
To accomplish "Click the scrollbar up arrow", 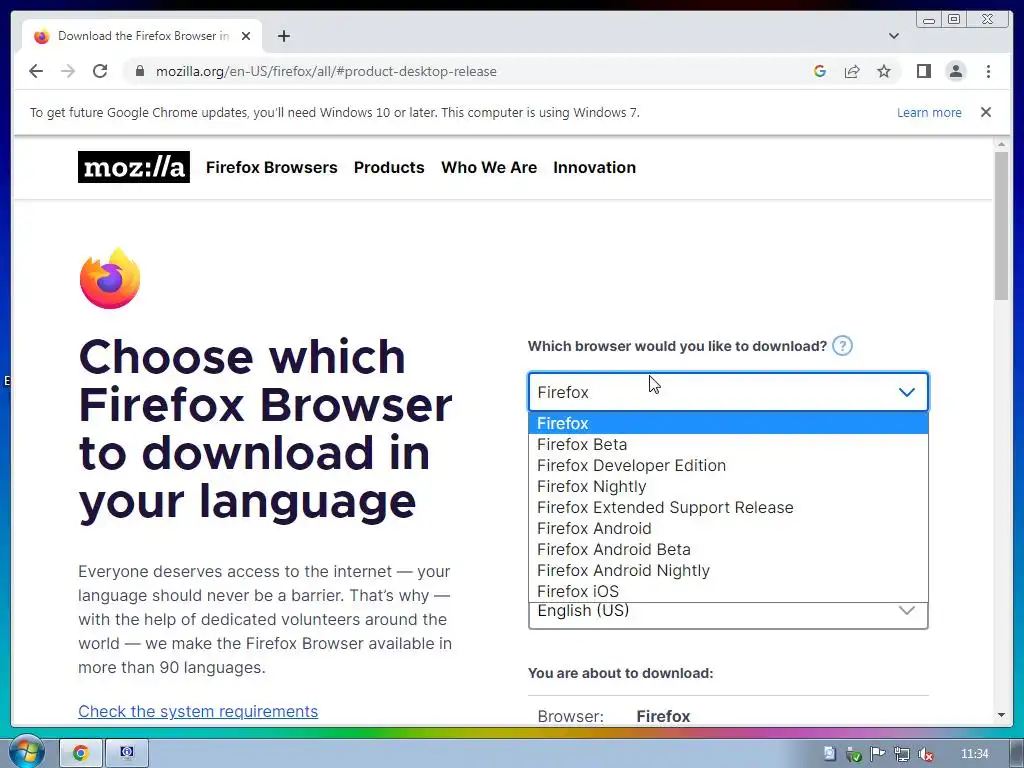I will tap(1001, 144).
